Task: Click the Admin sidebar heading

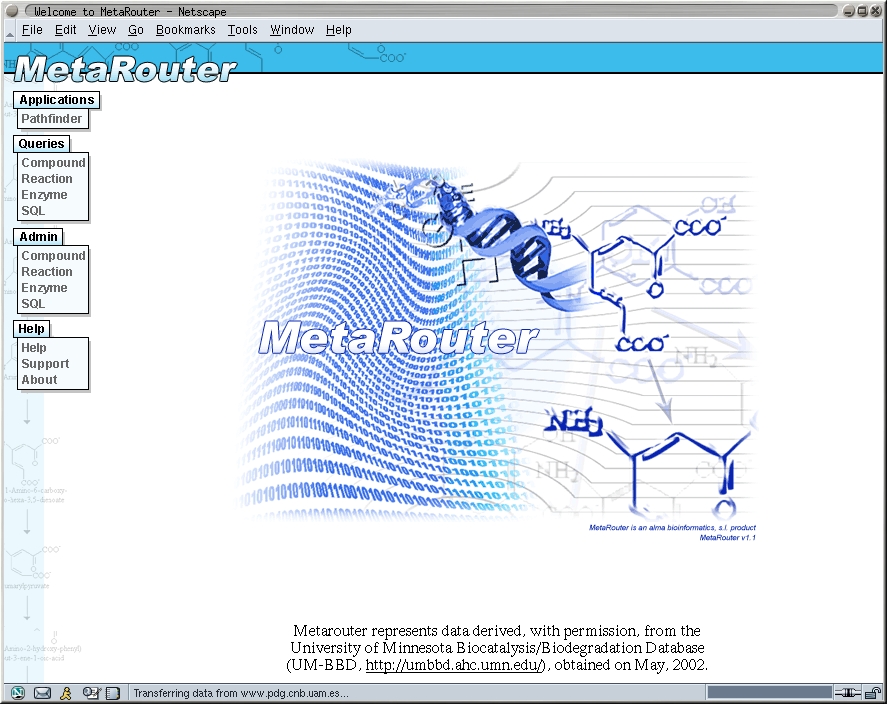Action: [38, 237]
